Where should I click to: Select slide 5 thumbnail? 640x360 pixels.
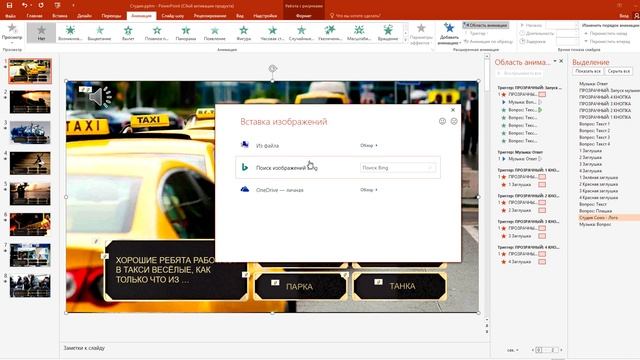pos(30,193)
